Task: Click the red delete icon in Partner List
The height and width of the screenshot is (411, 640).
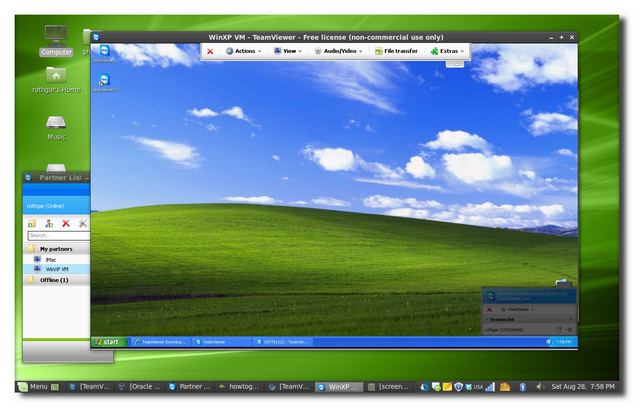Action: (66, 223)
